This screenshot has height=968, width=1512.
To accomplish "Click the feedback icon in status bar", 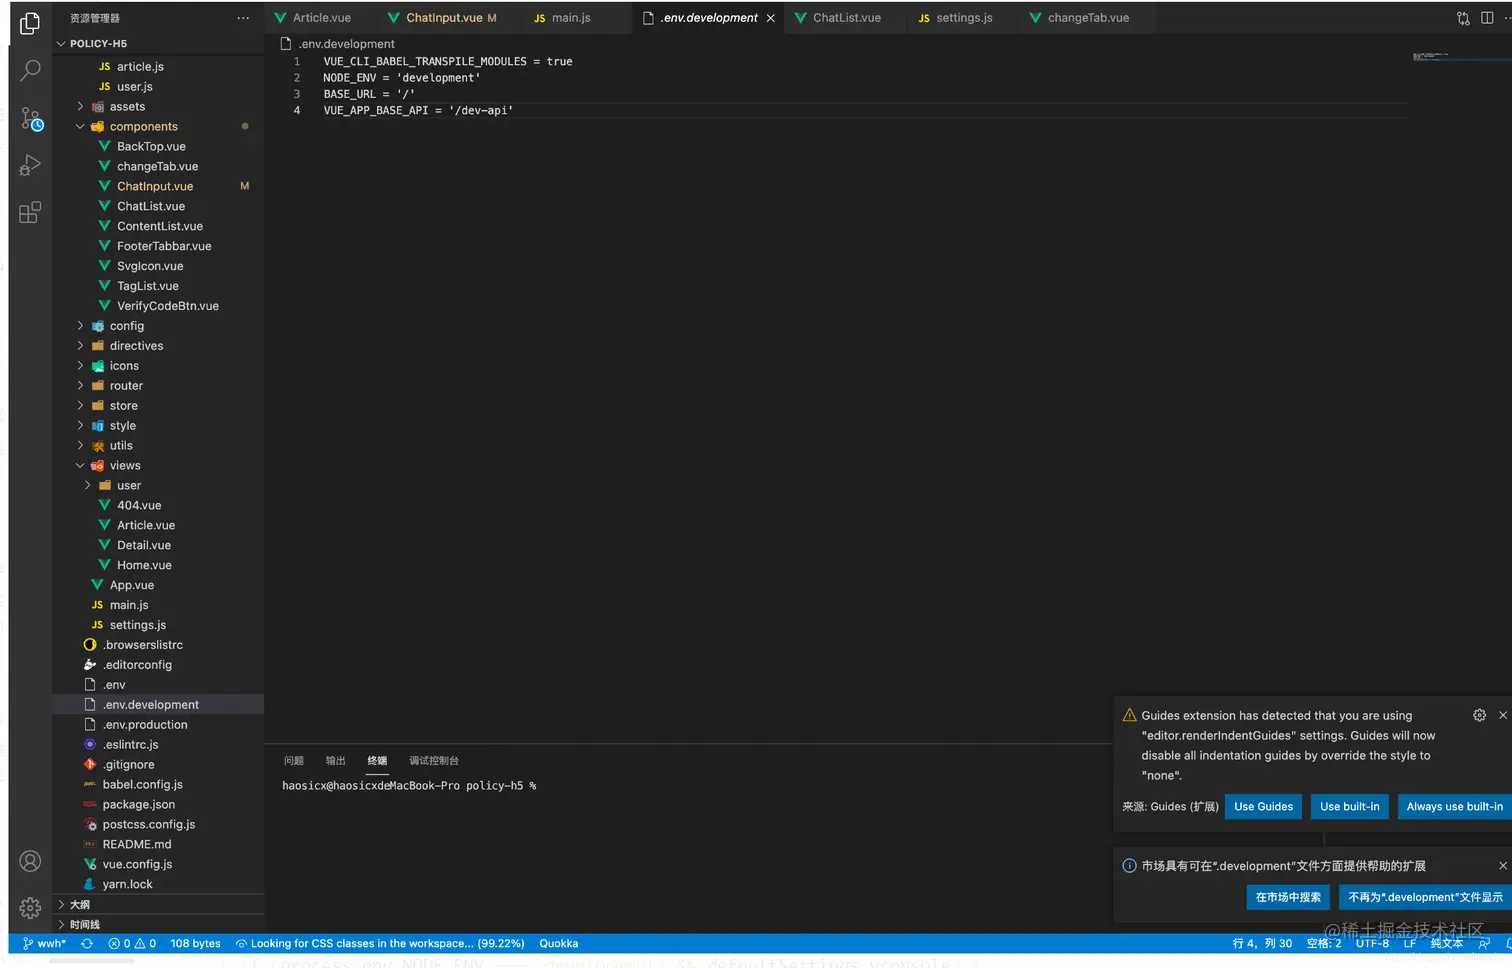I will [x=1484, y=943].
